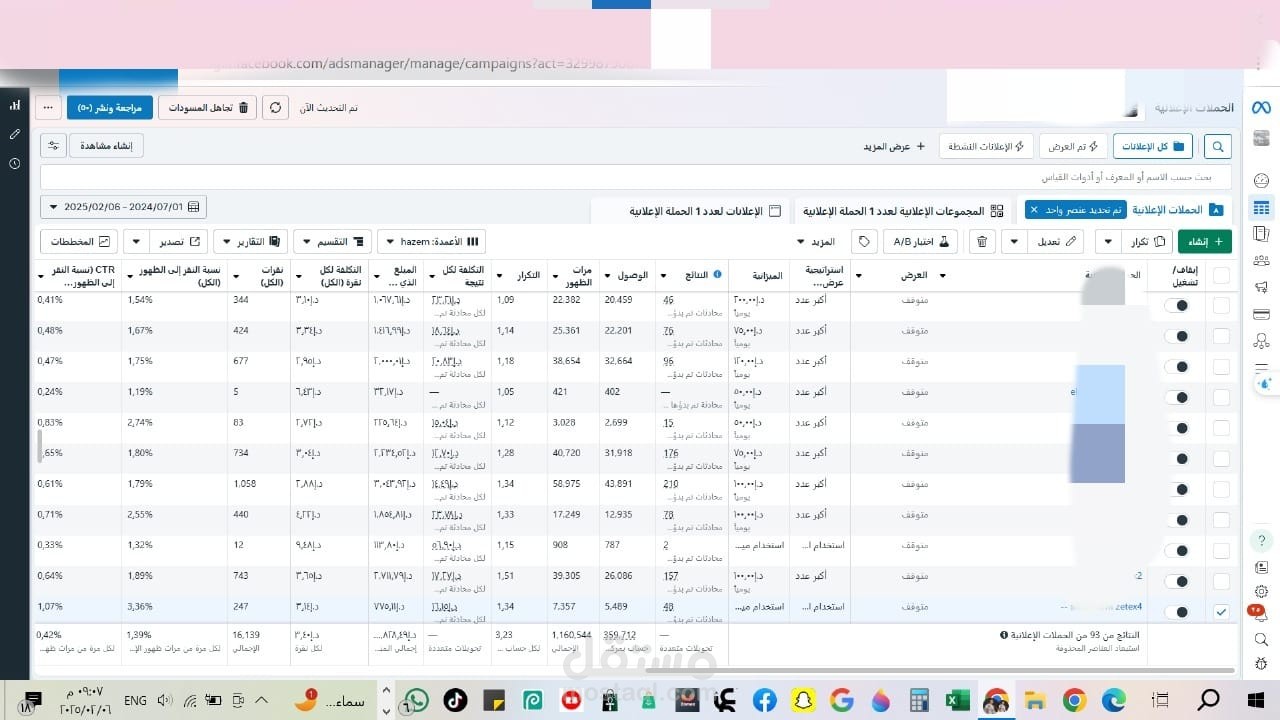
Task: Click the مراجعة ونشر publish button
Action: coord(110,107)
